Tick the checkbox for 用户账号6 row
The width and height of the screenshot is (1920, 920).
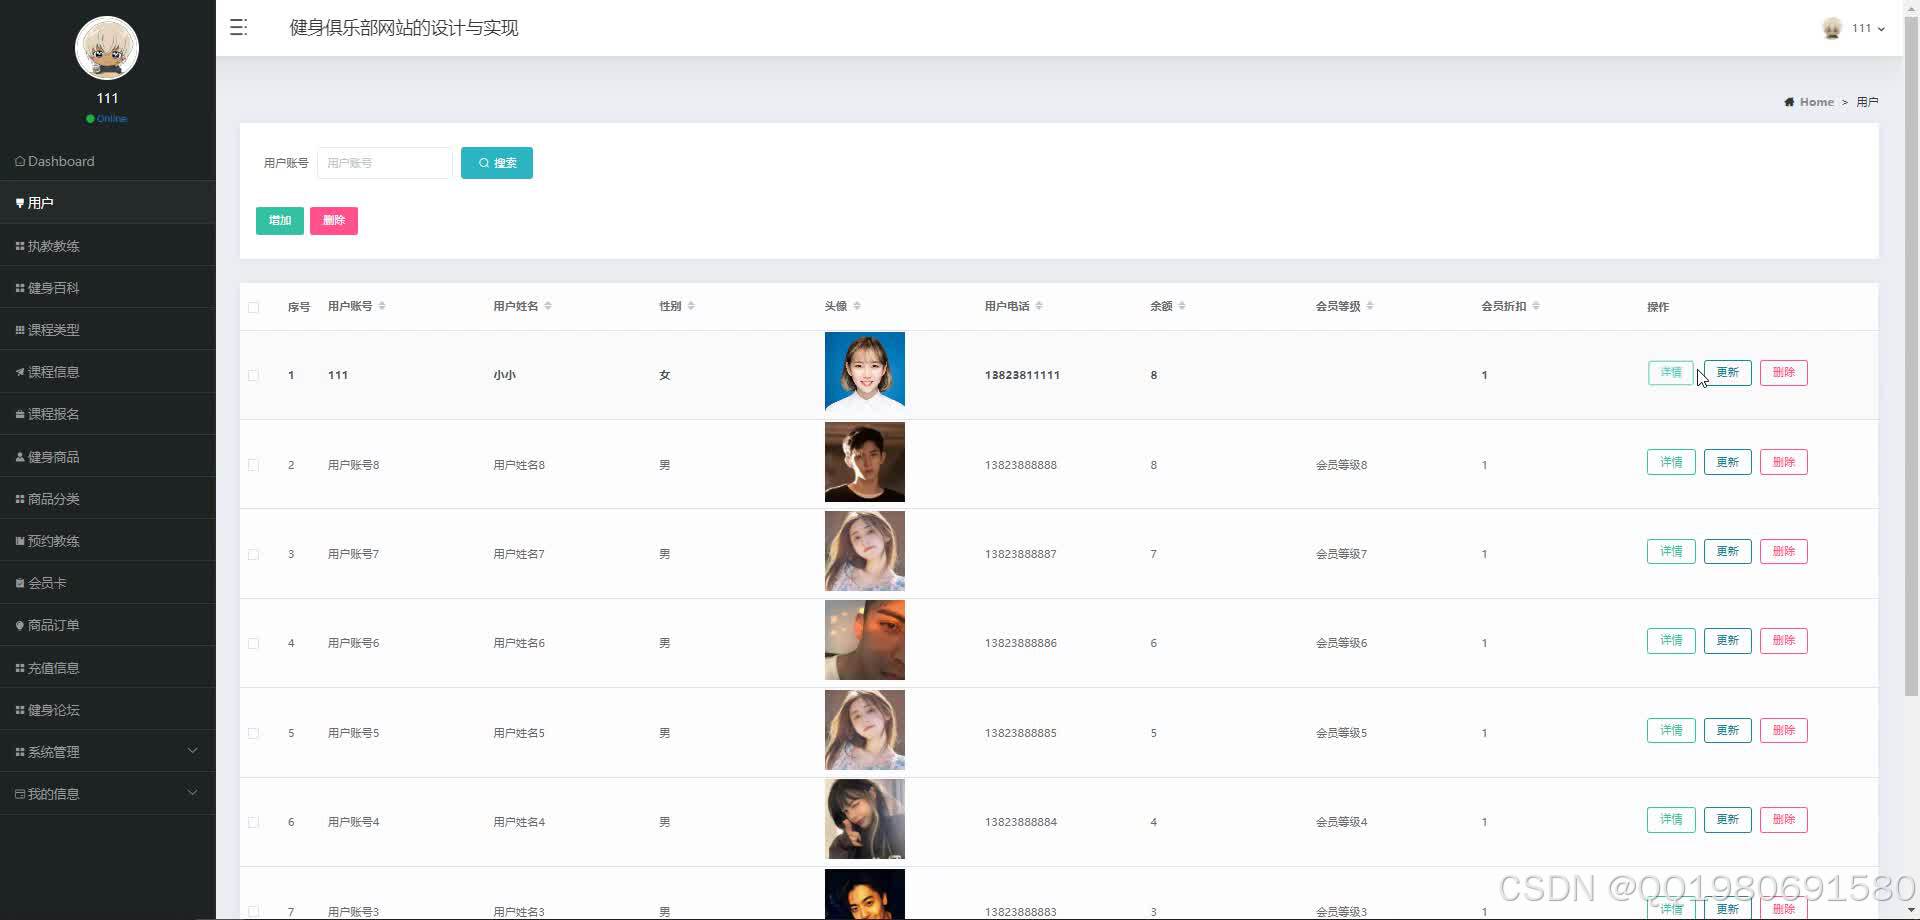point(253,644)
